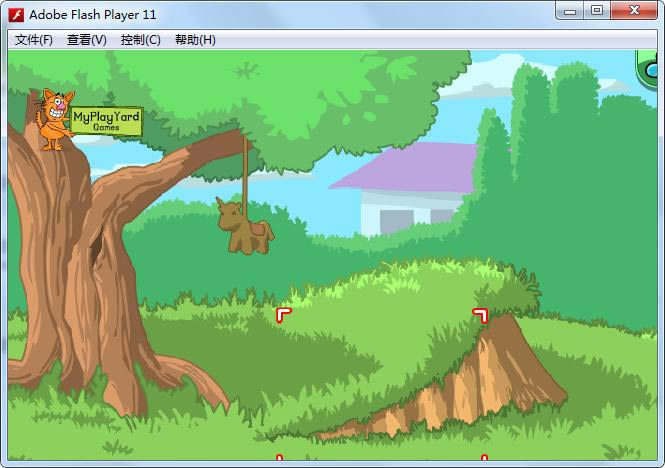
Task: Open the 控制(C) menu
Action: pyautogui.click(x=140, y=40)
